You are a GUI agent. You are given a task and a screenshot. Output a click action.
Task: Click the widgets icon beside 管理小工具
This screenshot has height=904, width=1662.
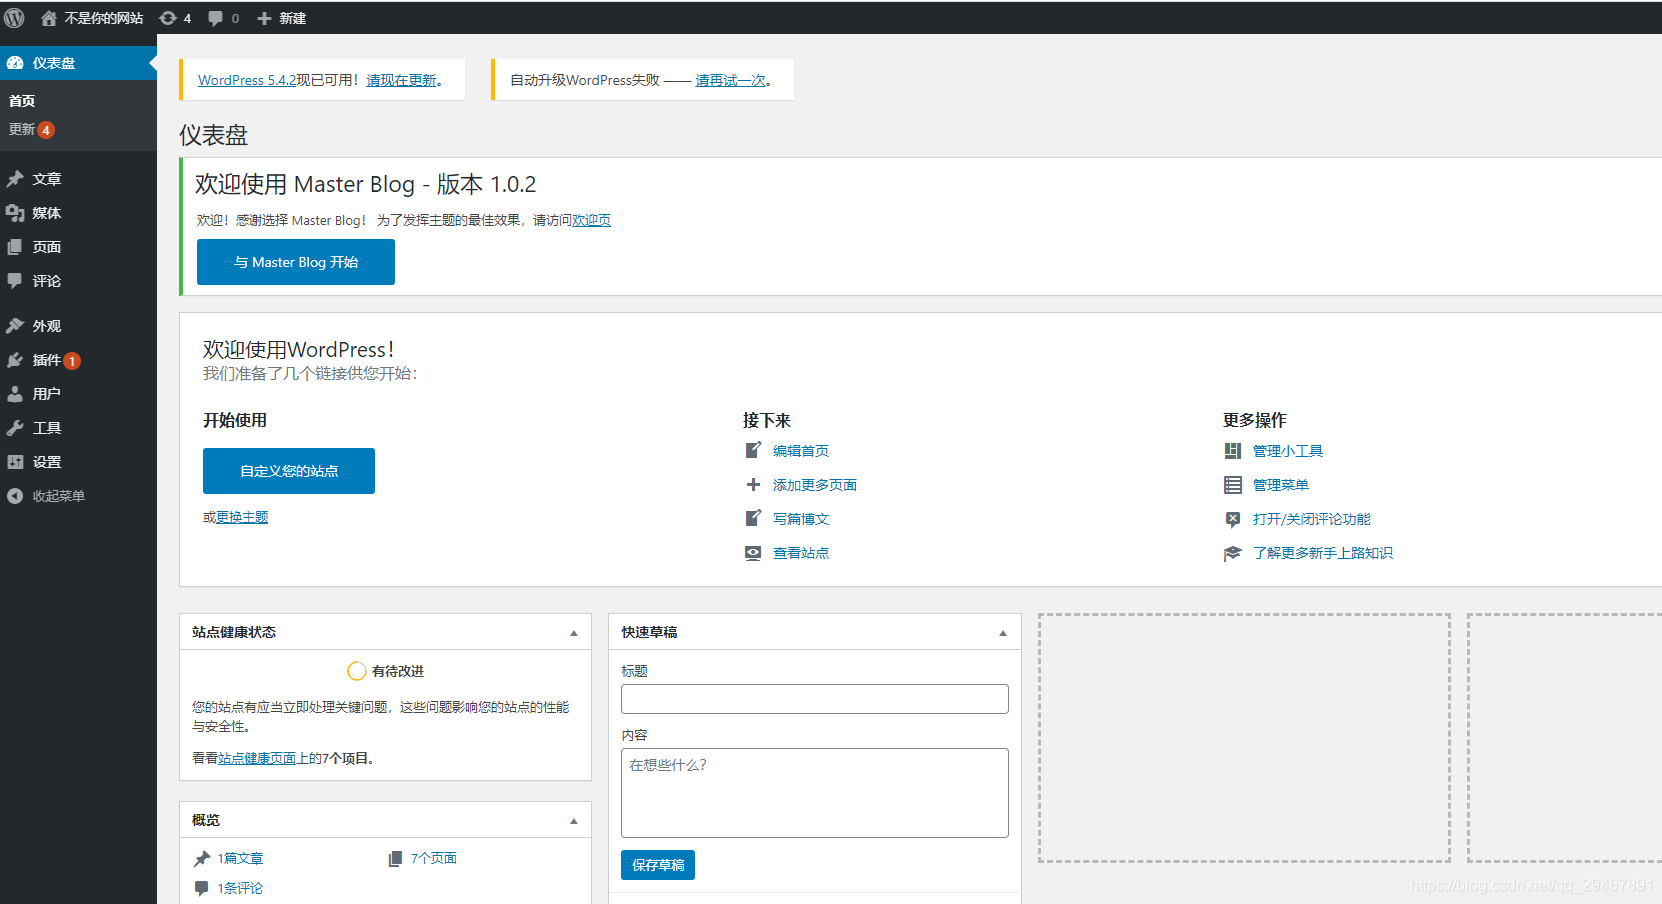pos(1233,451)
